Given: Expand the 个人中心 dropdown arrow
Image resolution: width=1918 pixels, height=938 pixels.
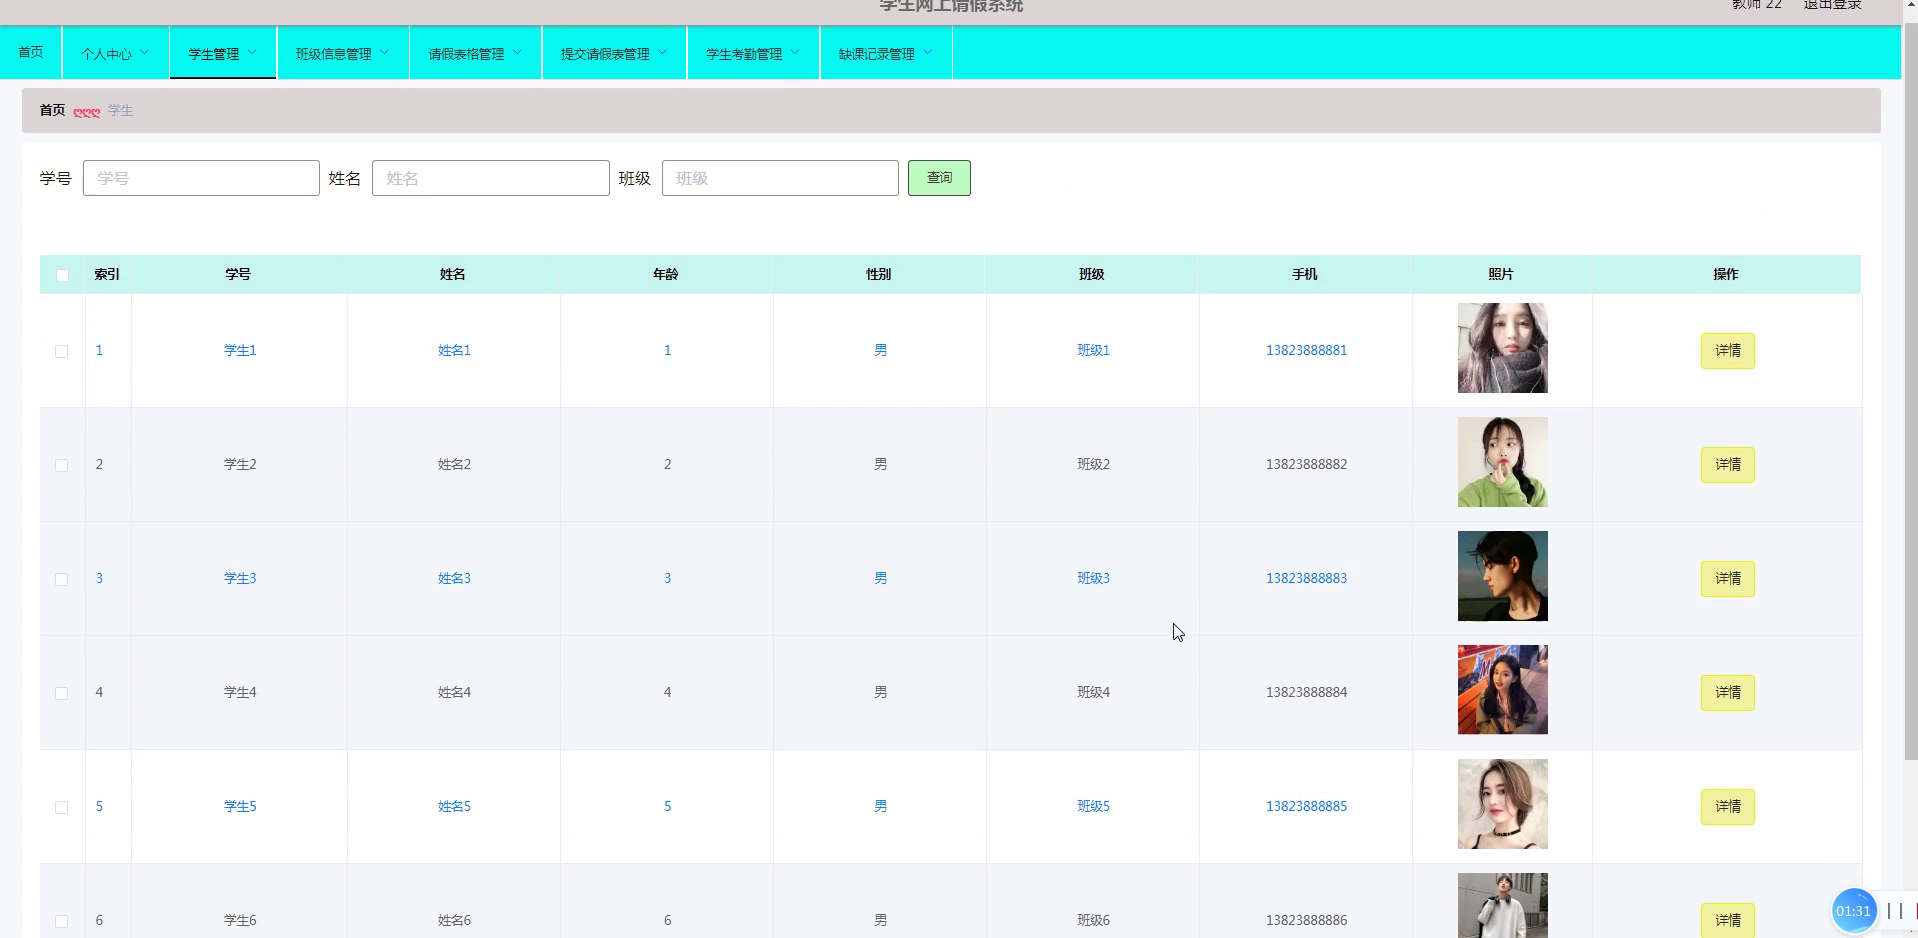Looking at the screenshot, I should (145, 52).
